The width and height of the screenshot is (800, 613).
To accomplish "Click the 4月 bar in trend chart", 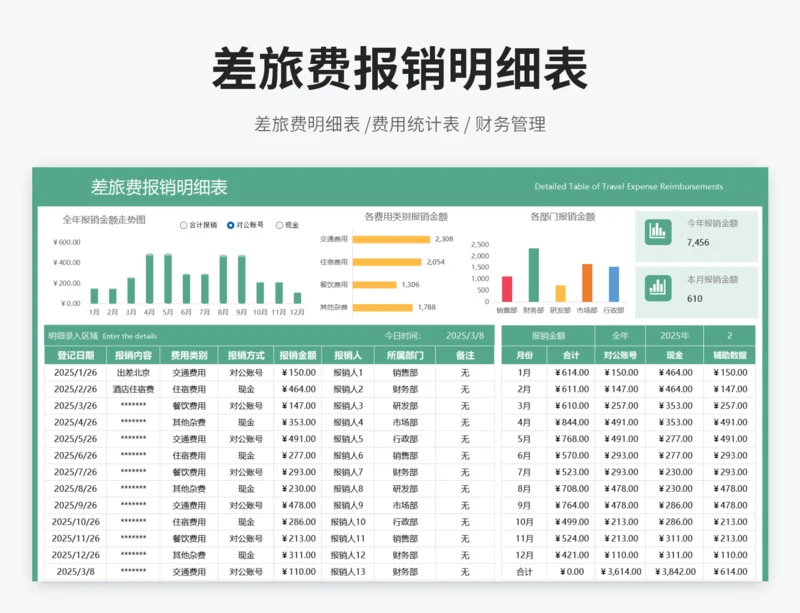I will pos(149,279).
